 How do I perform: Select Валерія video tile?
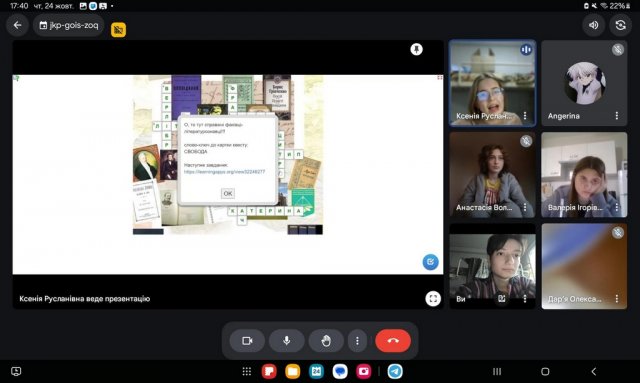coord(584,174)
